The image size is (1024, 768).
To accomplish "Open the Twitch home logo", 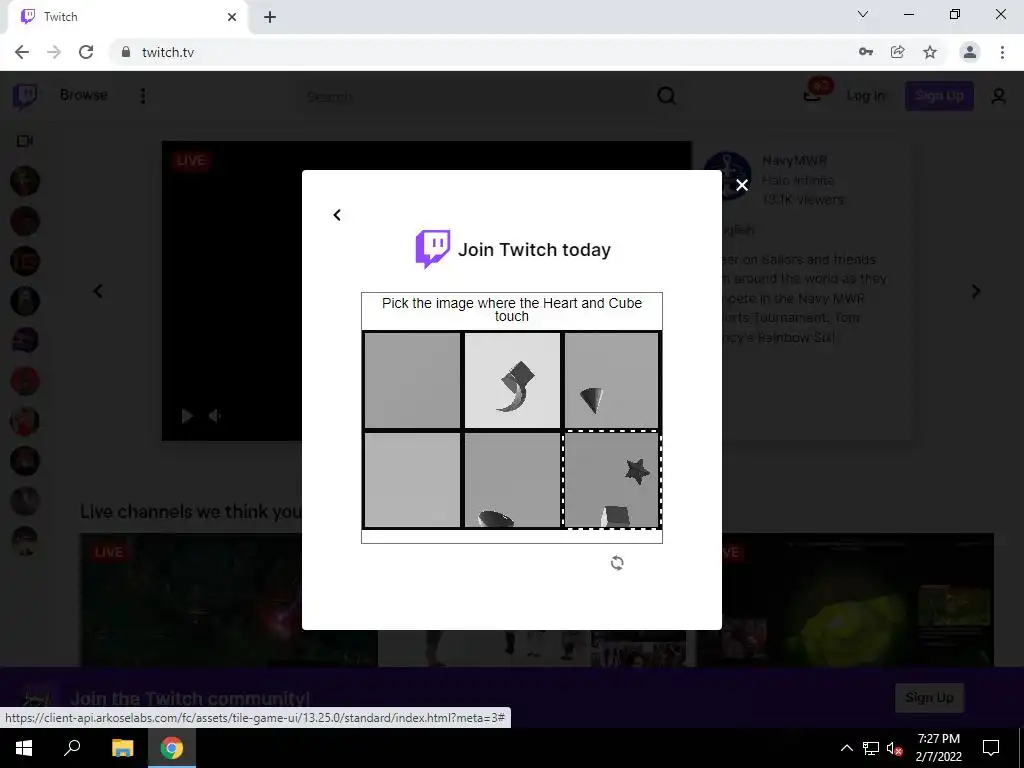I will [x=25, y=96].
